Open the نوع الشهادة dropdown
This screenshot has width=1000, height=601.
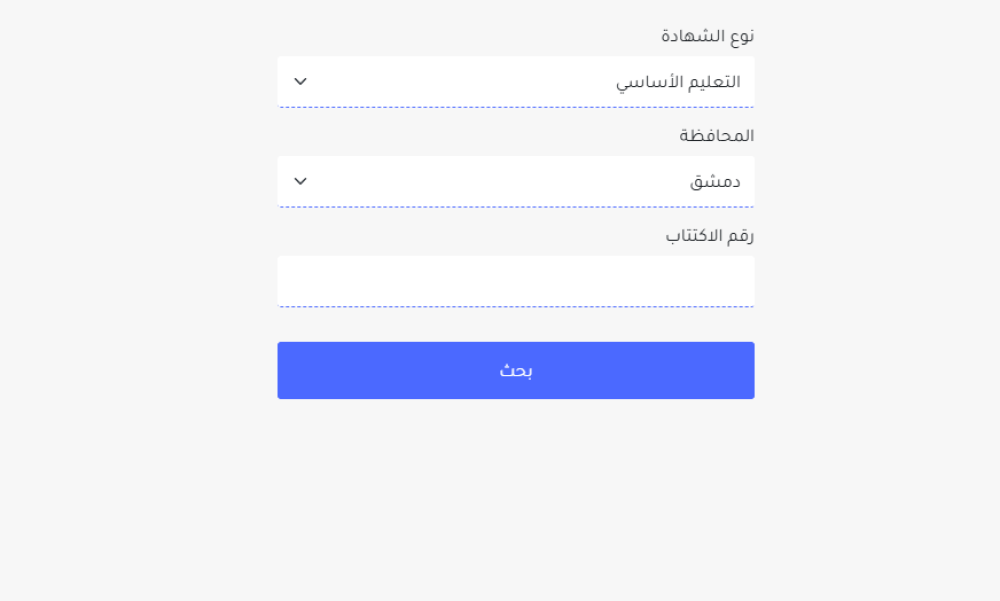(x=515, y=81)
